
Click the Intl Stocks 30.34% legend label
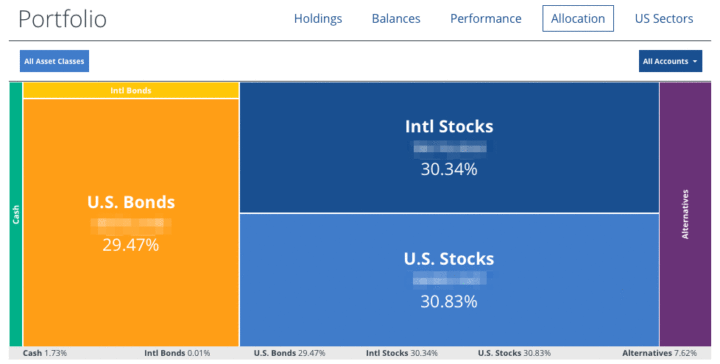point(402,353)
